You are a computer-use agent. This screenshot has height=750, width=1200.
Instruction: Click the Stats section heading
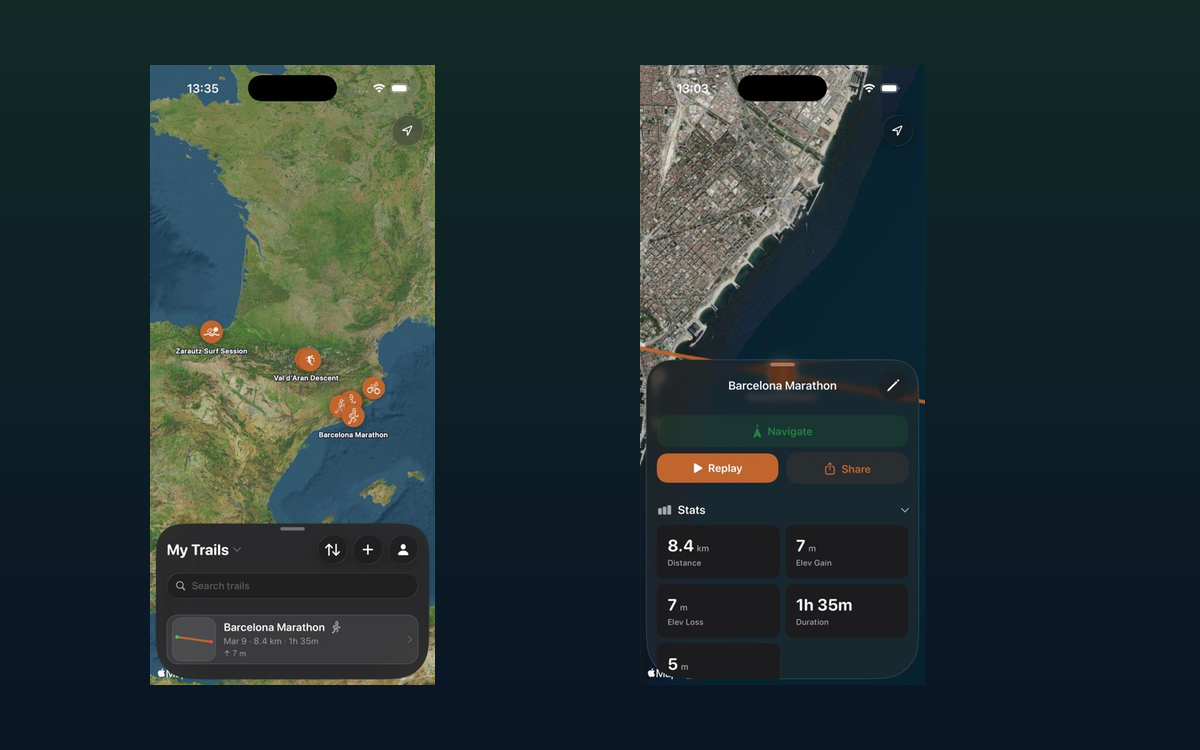click(691, 510)
